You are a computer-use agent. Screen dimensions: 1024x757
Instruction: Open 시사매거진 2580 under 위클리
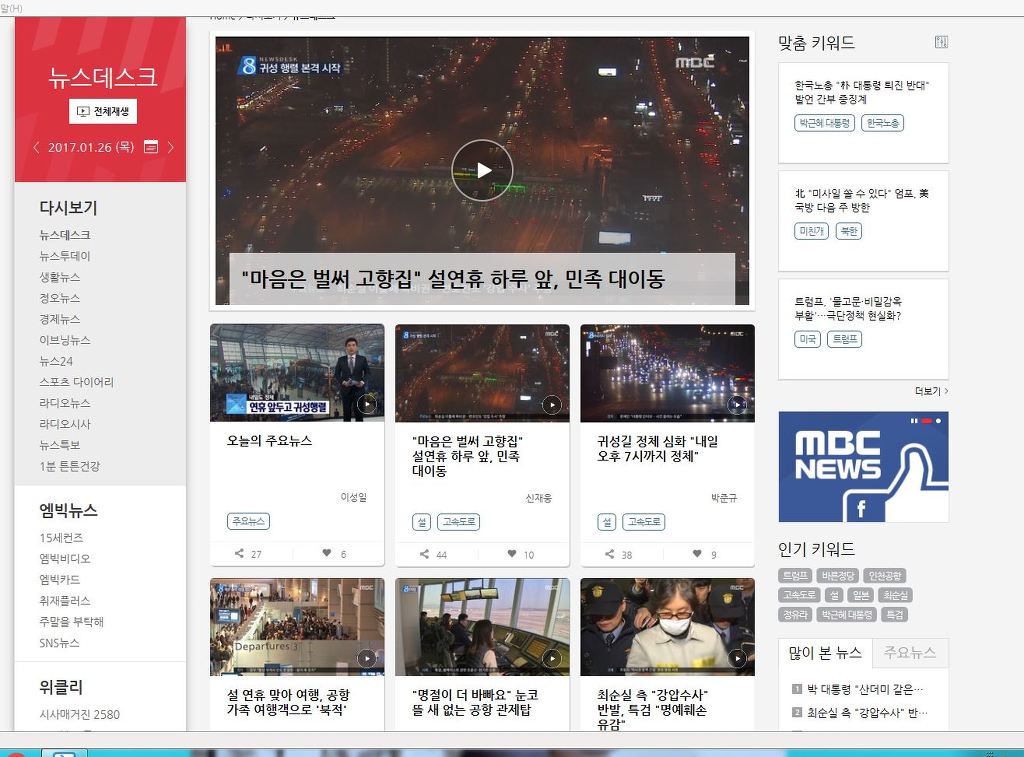pyautogui.click(x=79, y=714)
